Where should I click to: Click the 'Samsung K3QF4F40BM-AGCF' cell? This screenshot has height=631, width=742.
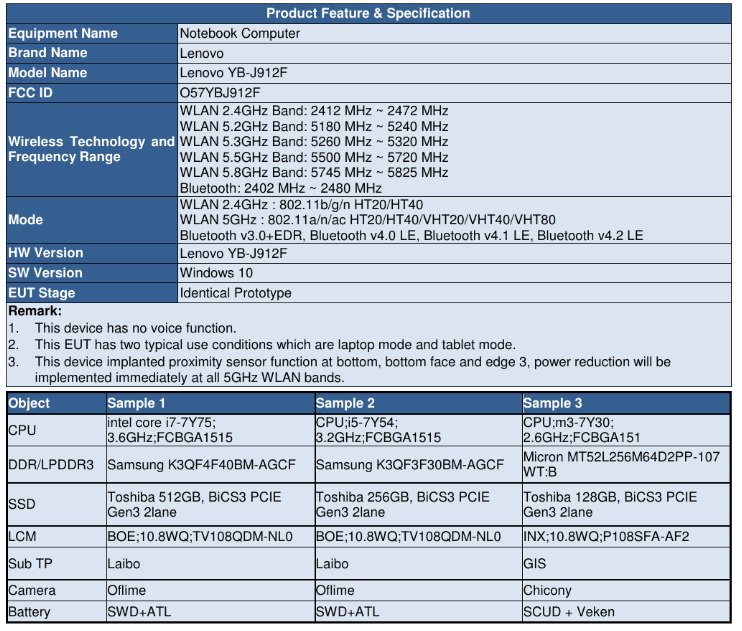point(211,465)
